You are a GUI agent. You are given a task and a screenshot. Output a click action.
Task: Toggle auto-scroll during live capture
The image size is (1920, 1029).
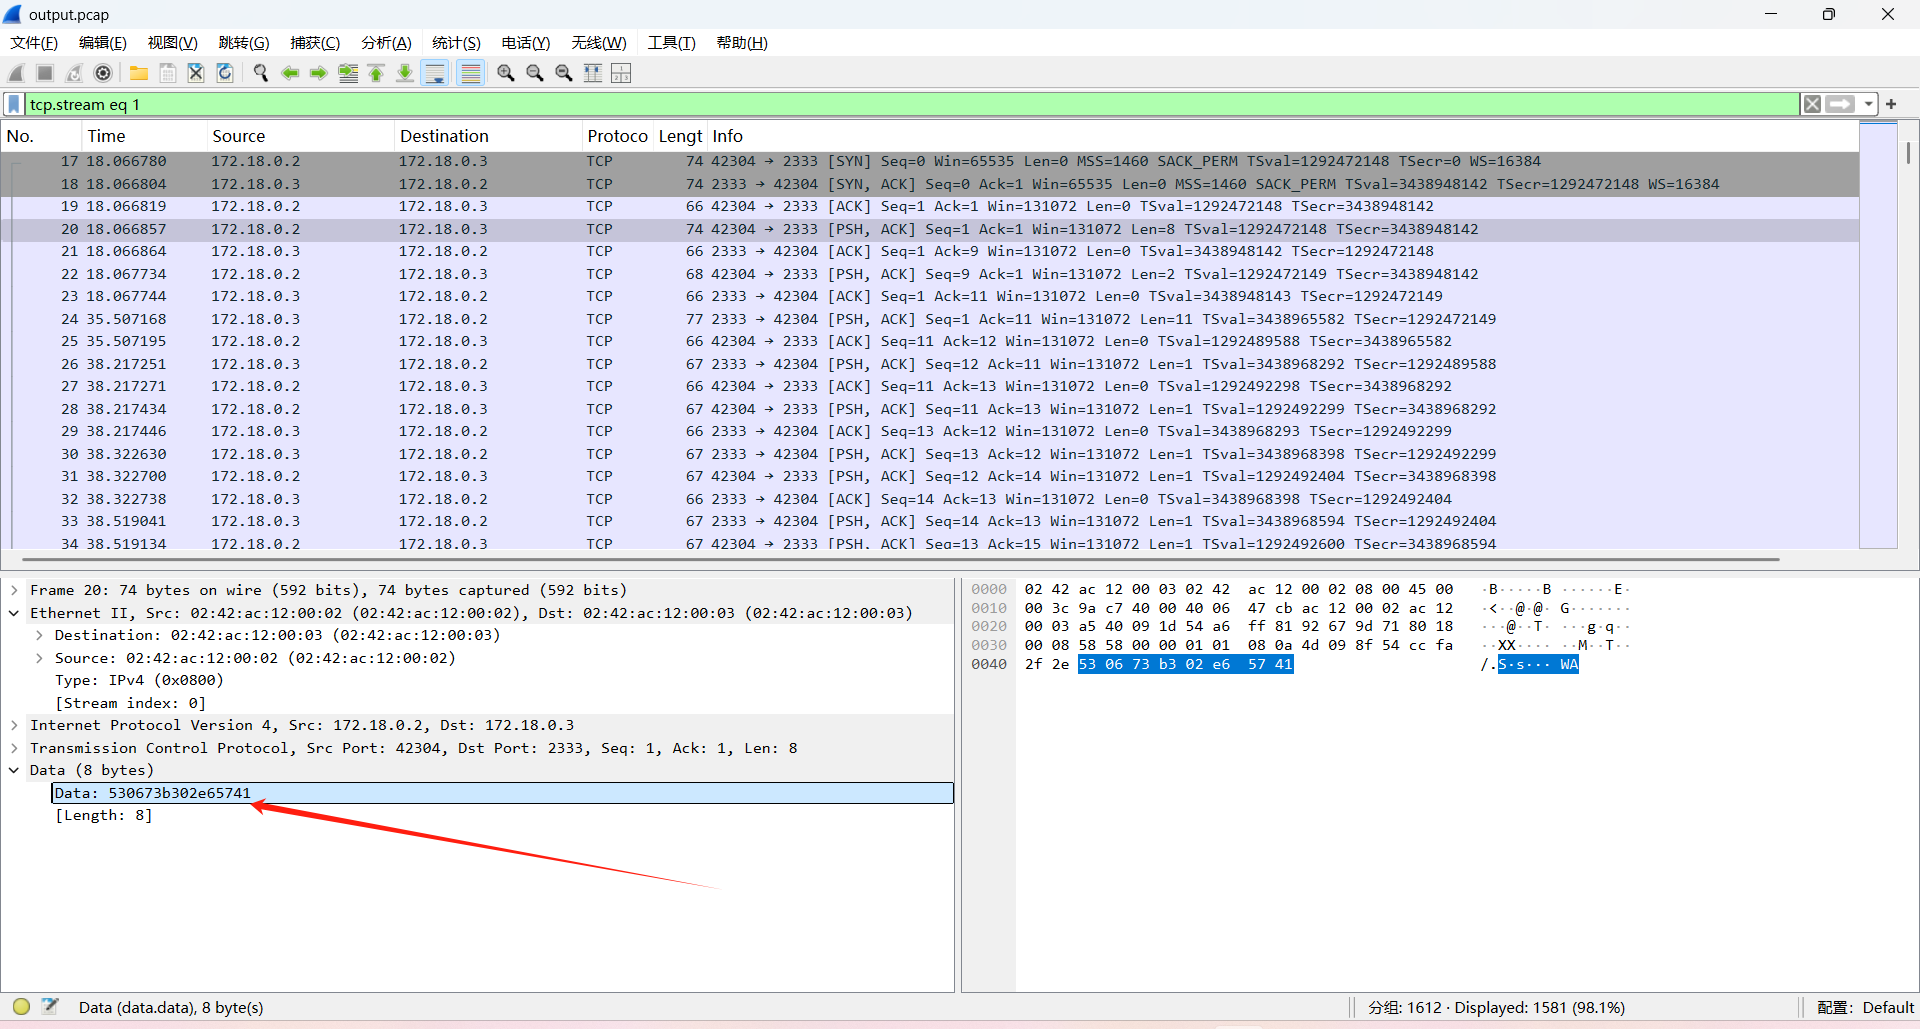435,73
